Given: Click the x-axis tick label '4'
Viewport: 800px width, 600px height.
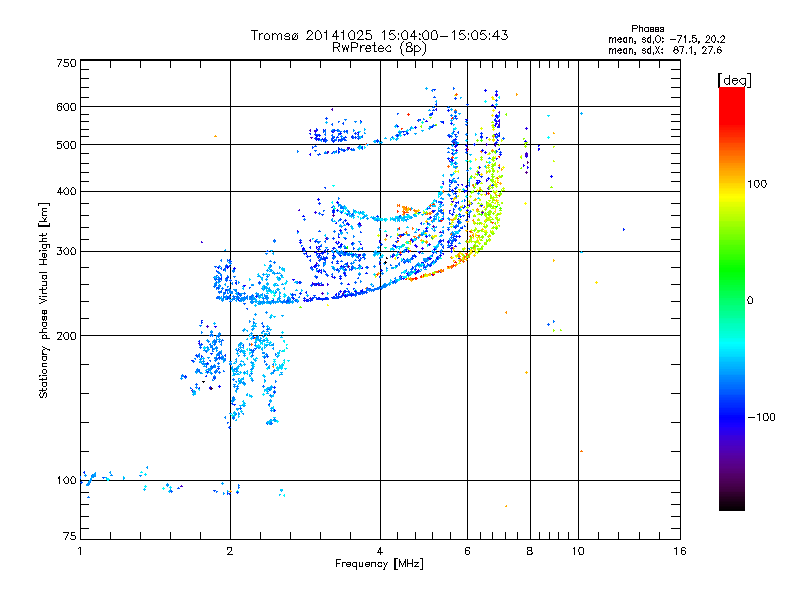Looking at the screenshot, I should click(x=380, y=551).
